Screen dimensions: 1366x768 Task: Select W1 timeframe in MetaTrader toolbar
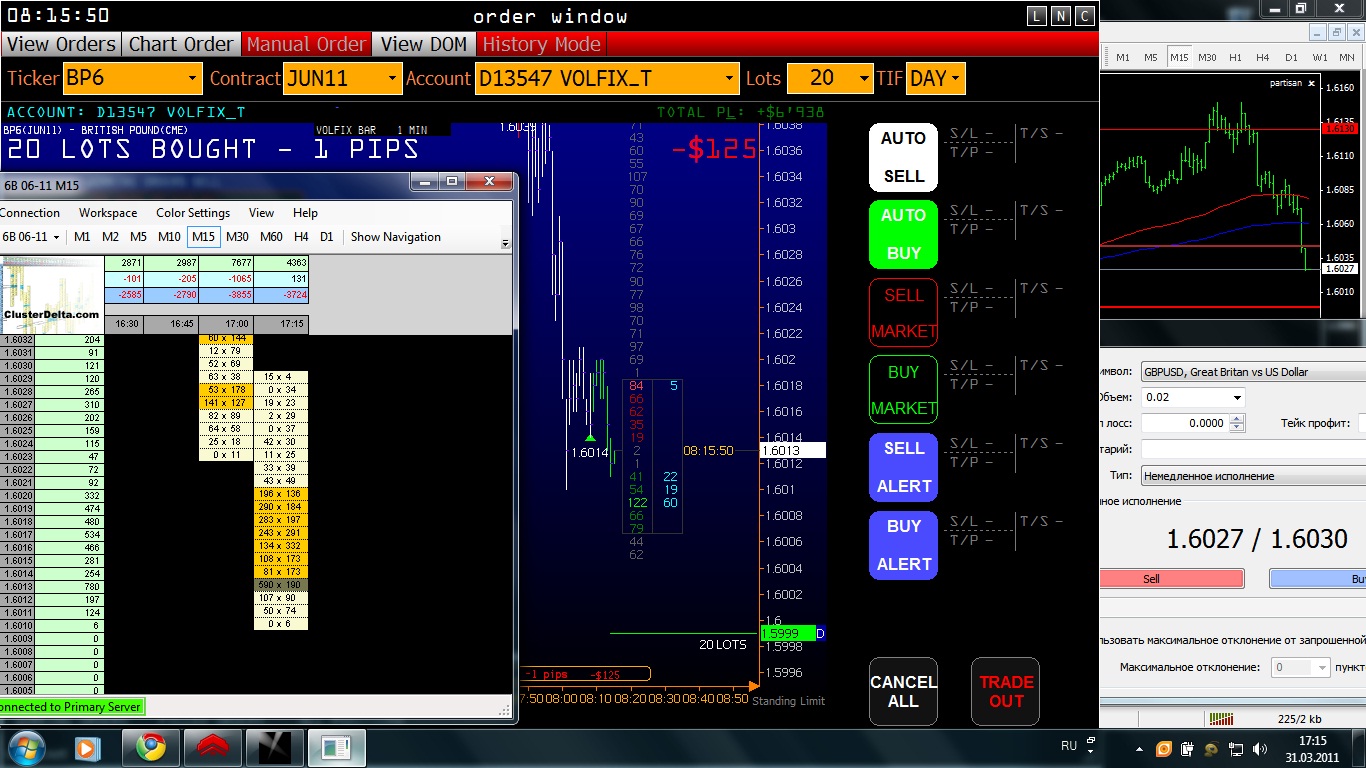pyautogui.click(x=1320, y=57)
